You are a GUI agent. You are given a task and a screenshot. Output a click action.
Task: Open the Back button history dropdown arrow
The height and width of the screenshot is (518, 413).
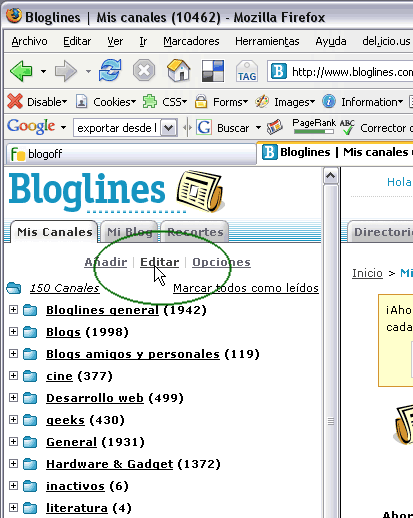tap(43, 71)
